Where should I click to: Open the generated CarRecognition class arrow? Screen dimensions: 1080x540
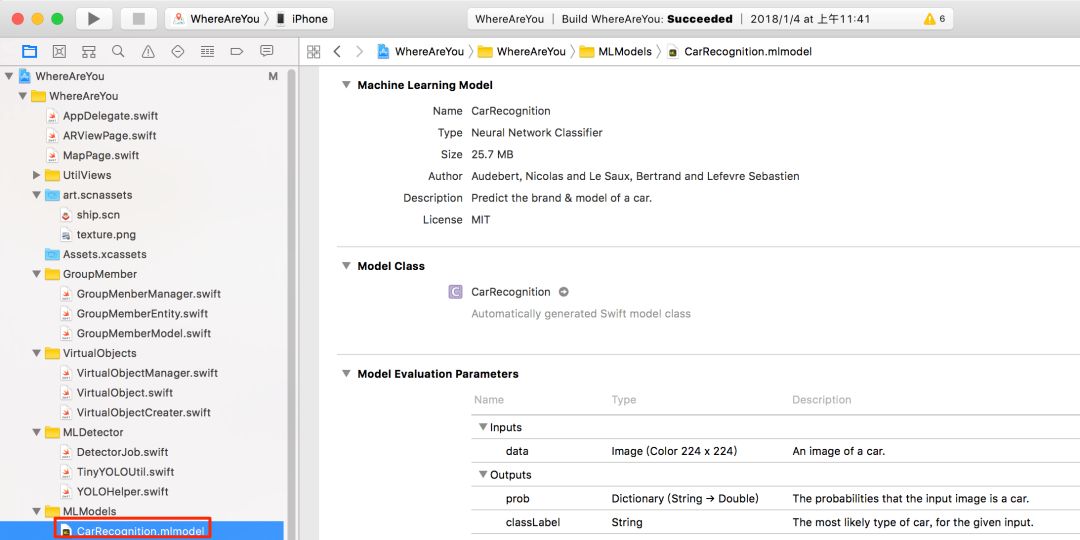pos(563,292)
